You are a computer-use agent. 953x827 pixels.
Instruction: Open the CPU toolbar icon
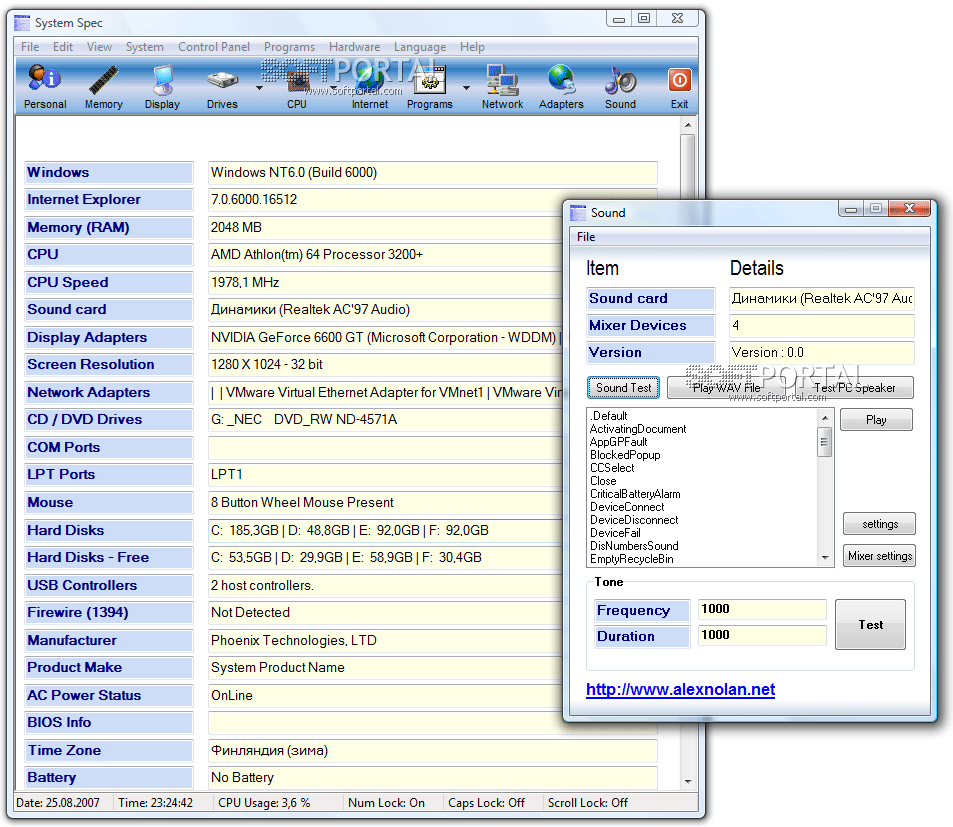click(x=297, y=86)
